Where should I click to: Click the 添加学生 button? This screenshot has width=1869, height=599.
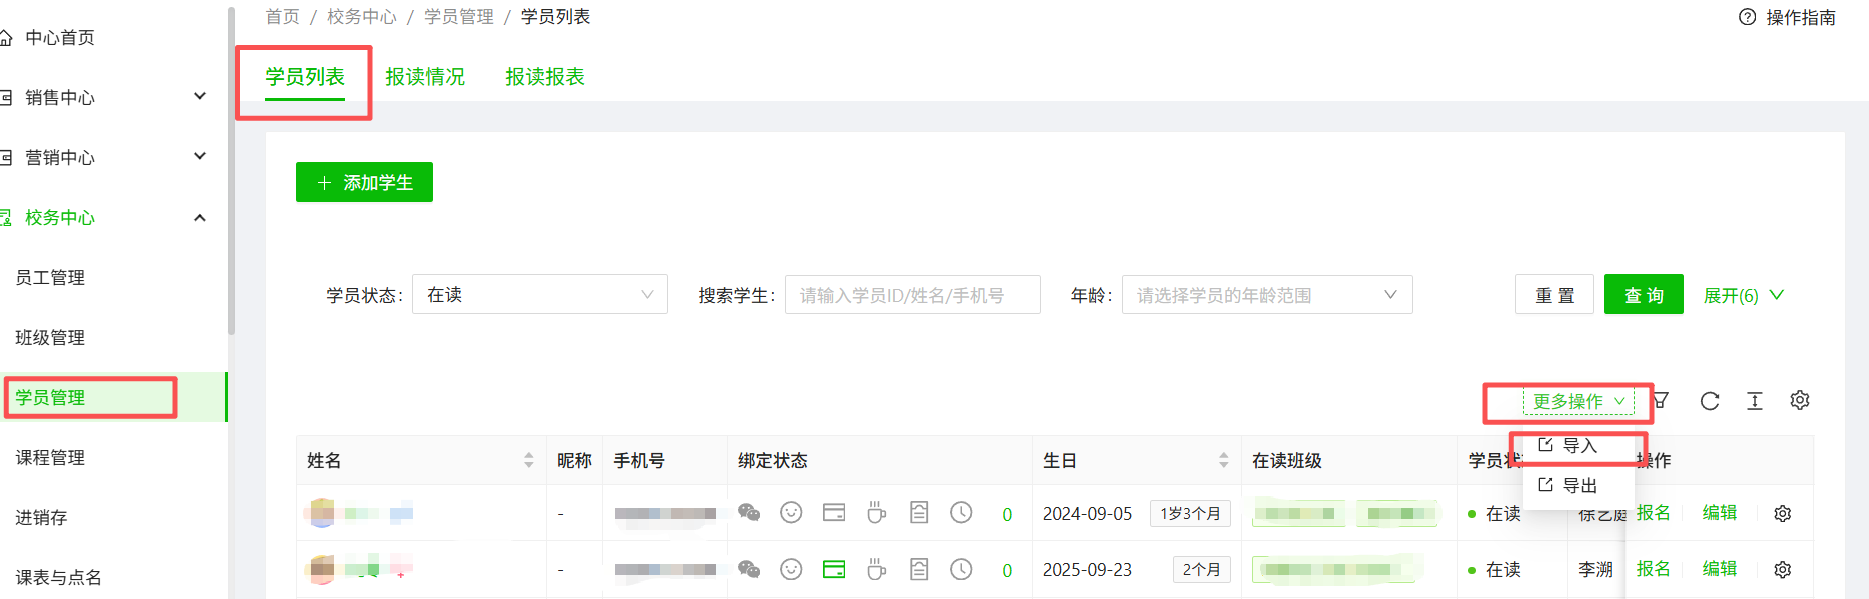click(x=364, y=182)
